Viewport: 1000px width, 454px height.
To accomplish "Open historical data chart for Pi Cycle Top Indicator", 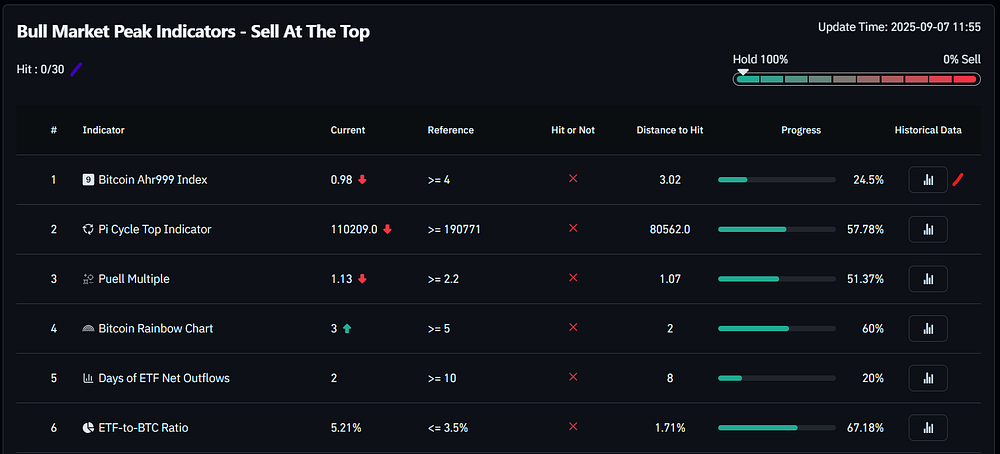I will click(928, 230).
